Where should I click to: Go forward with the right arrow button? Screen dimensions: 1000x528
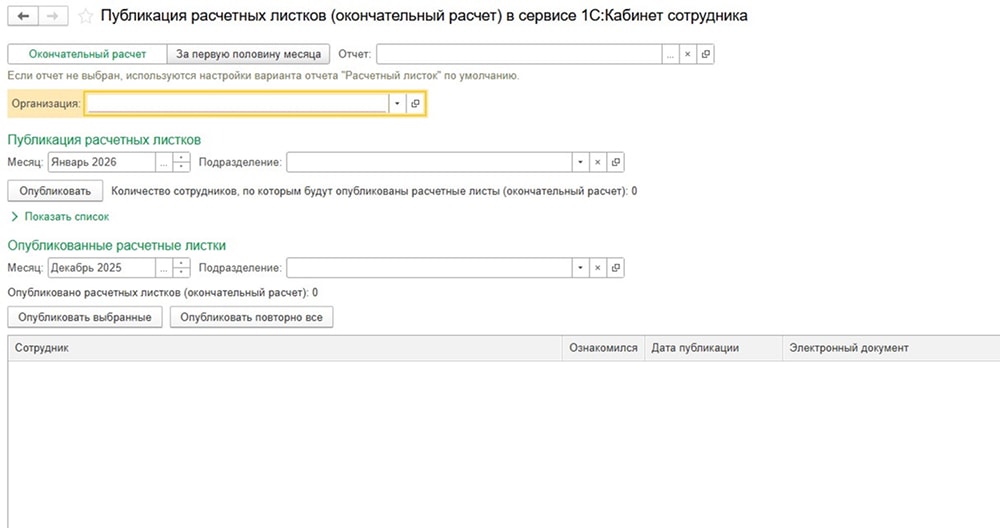click(54, 16)
